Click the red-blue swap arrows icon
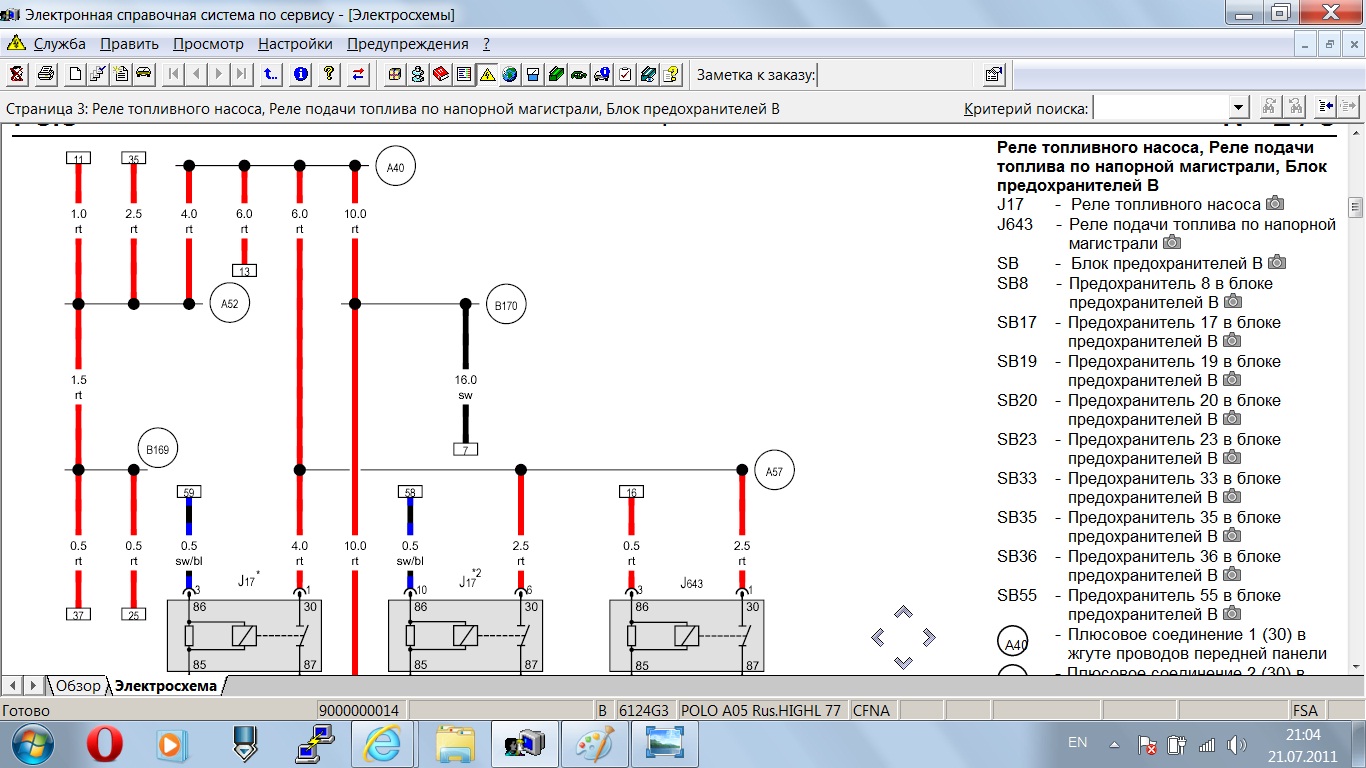 coord(358,74)
